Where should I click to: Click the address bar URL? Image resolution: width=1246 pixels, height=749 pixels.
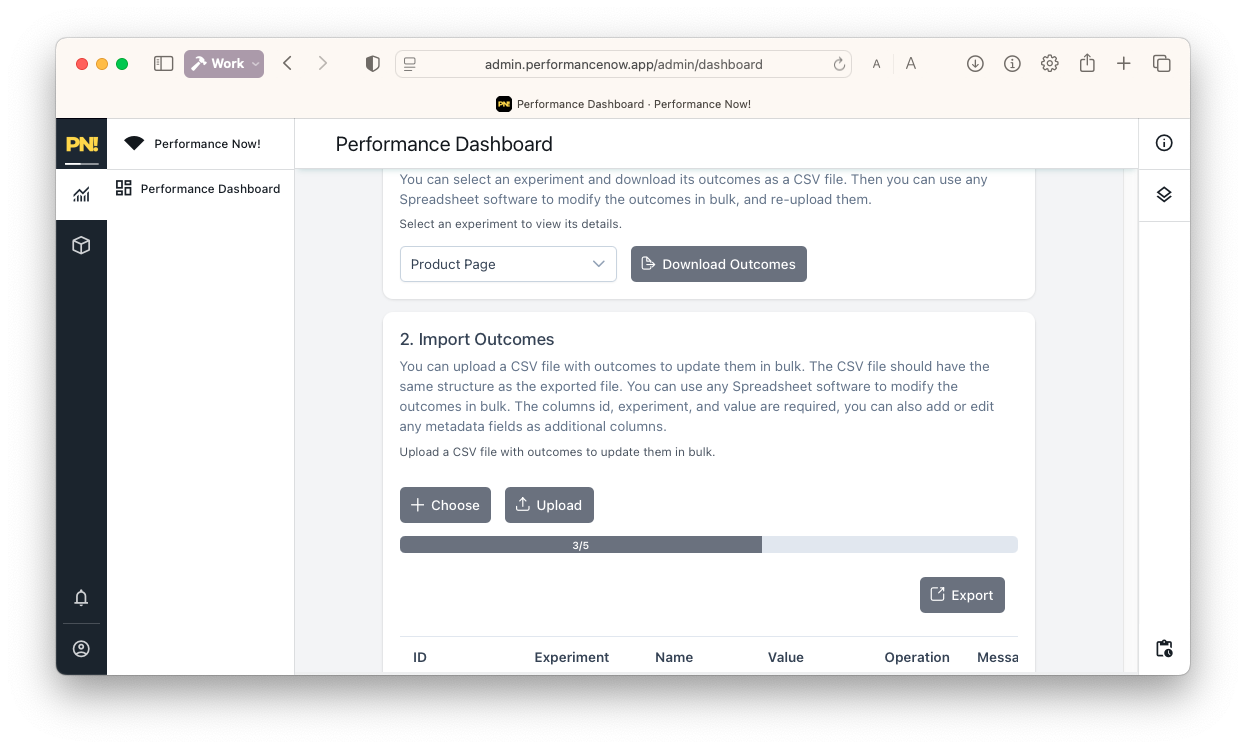coord(624,64)
